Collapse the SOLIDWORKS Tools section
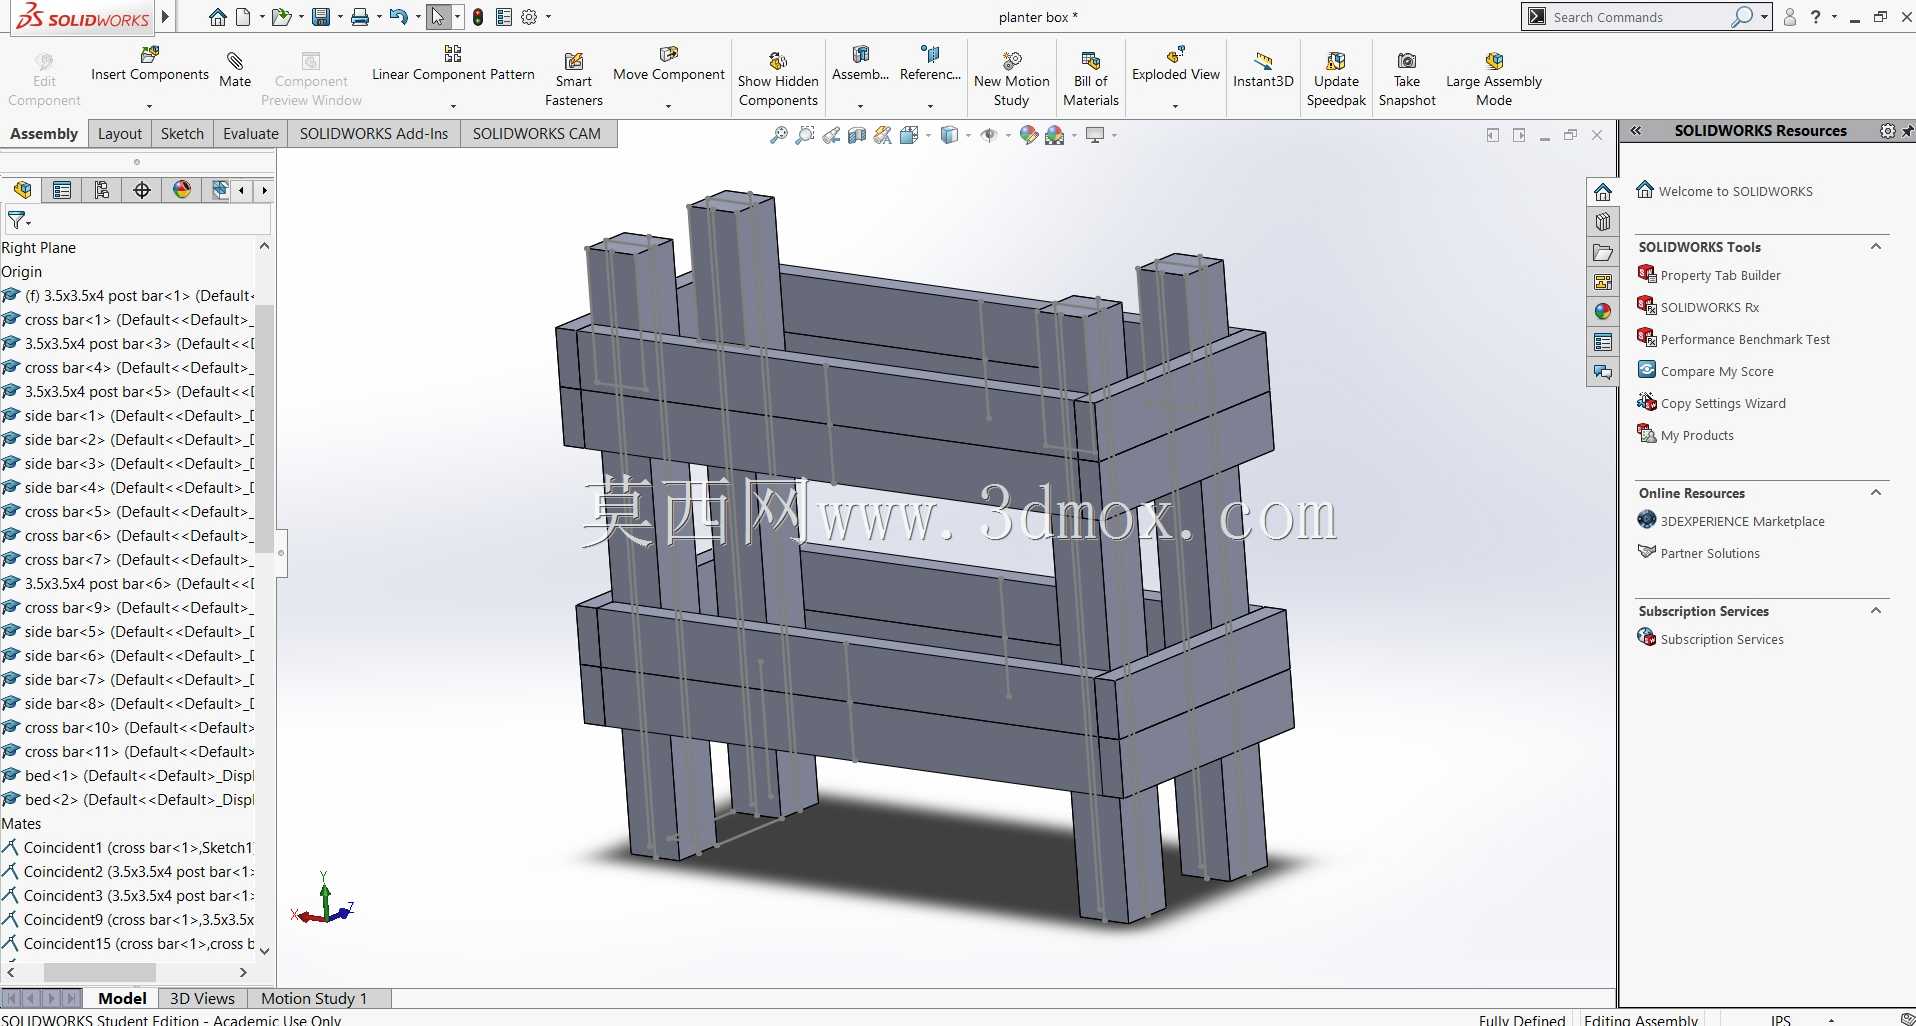 pos(1876,247)
